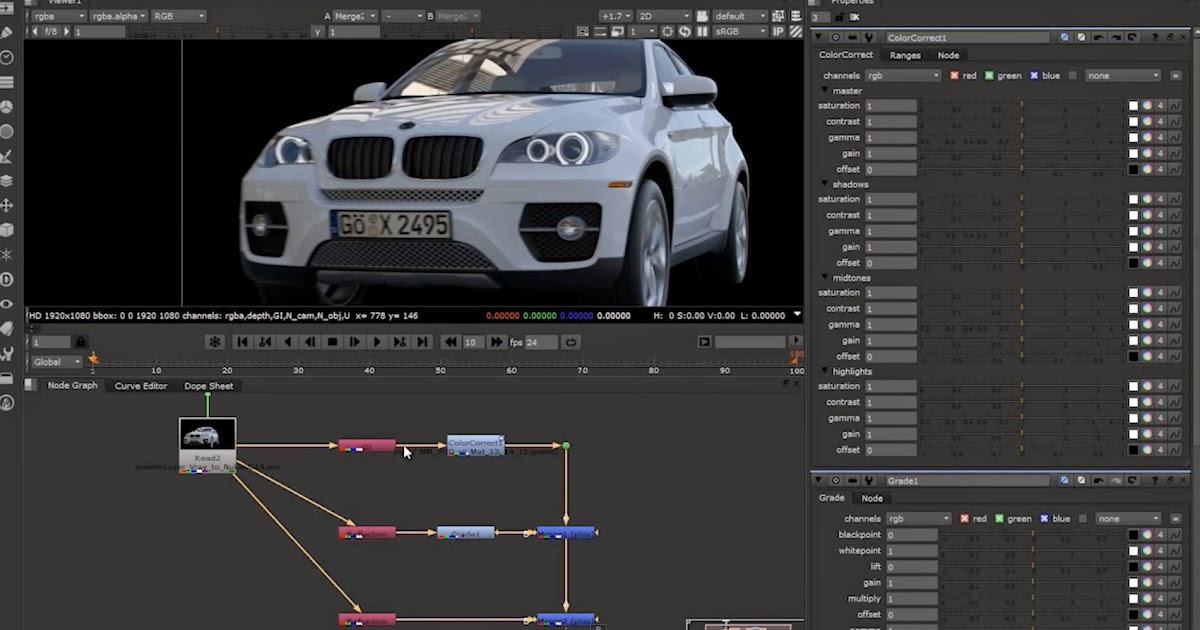Toggle Grade1 blue channel checkbox
This screenshot has width=1200, height=630.
(1044, 519)
